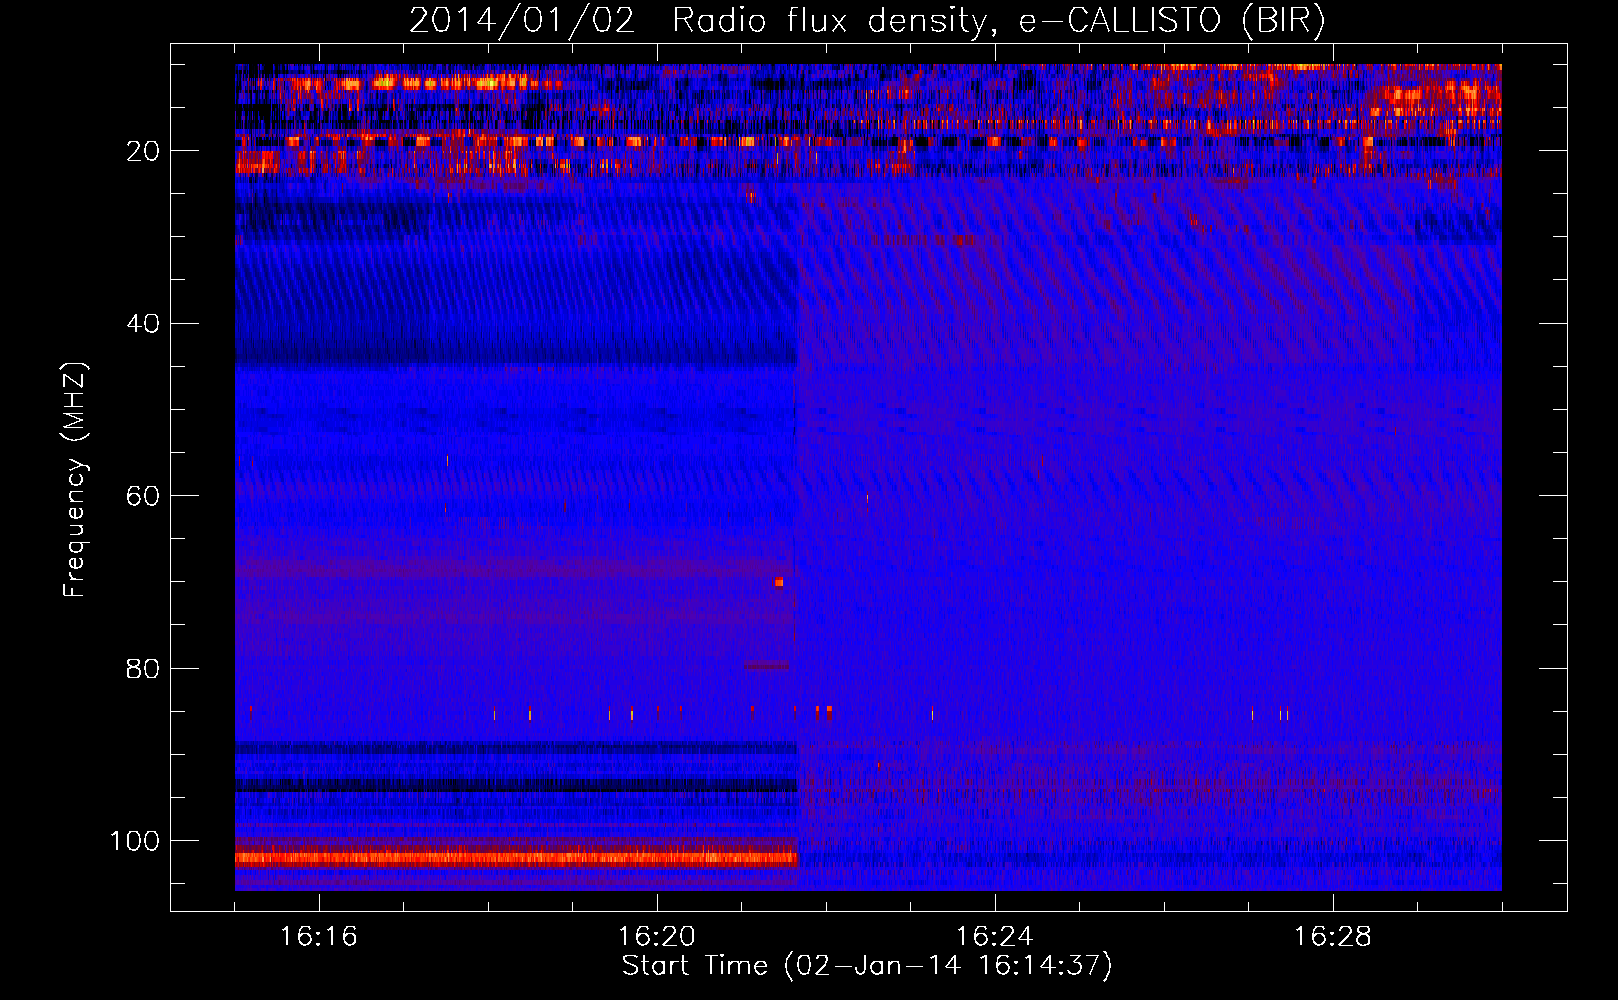Click the 16:28 time tick label

(x=1333, y=936)
